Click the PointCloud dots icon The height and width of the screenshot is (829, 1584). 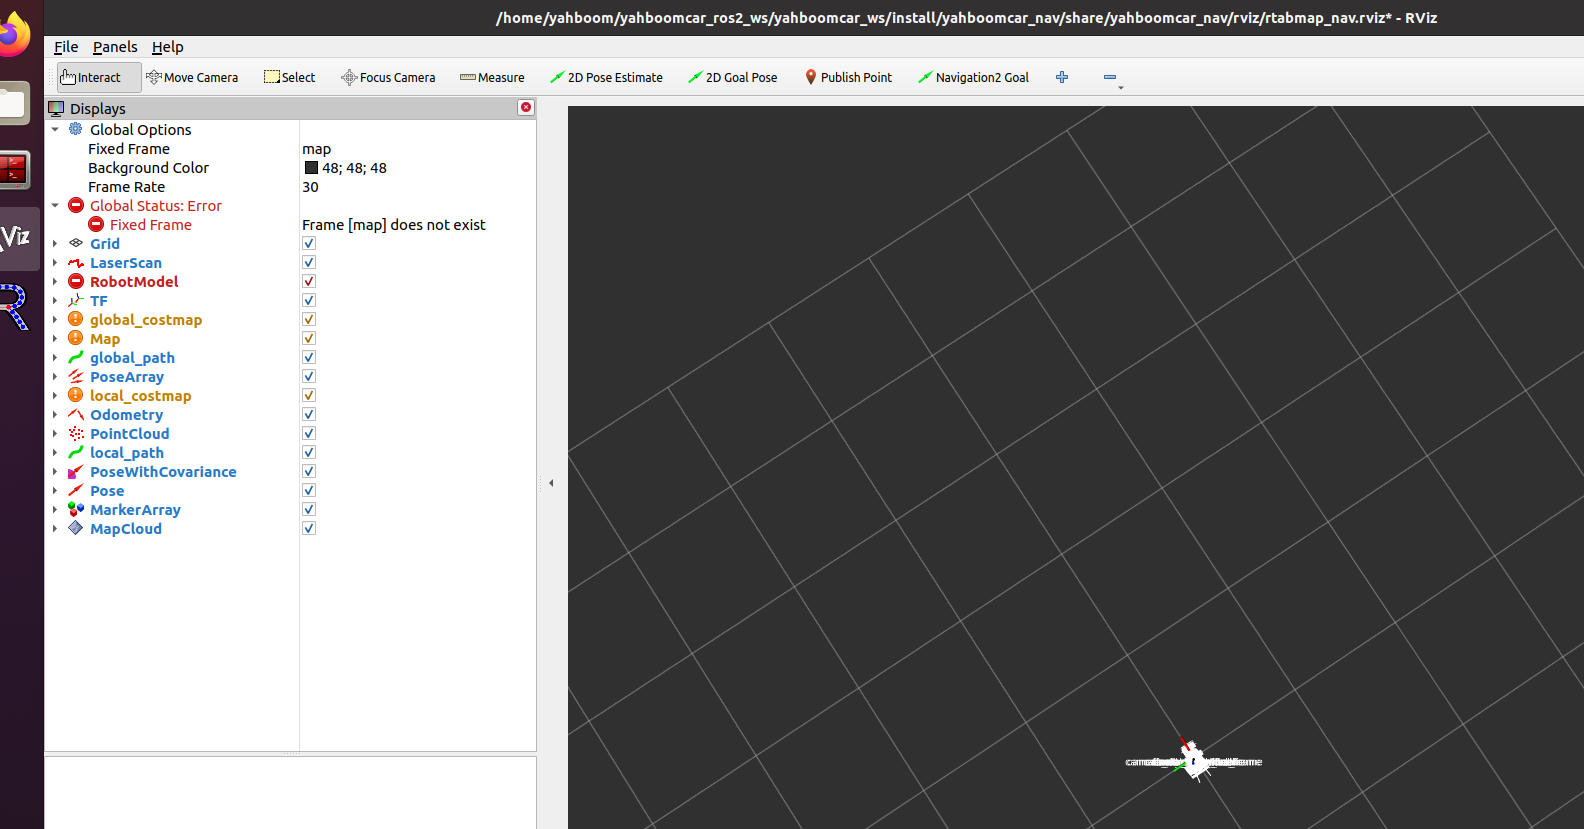(76, 433)
